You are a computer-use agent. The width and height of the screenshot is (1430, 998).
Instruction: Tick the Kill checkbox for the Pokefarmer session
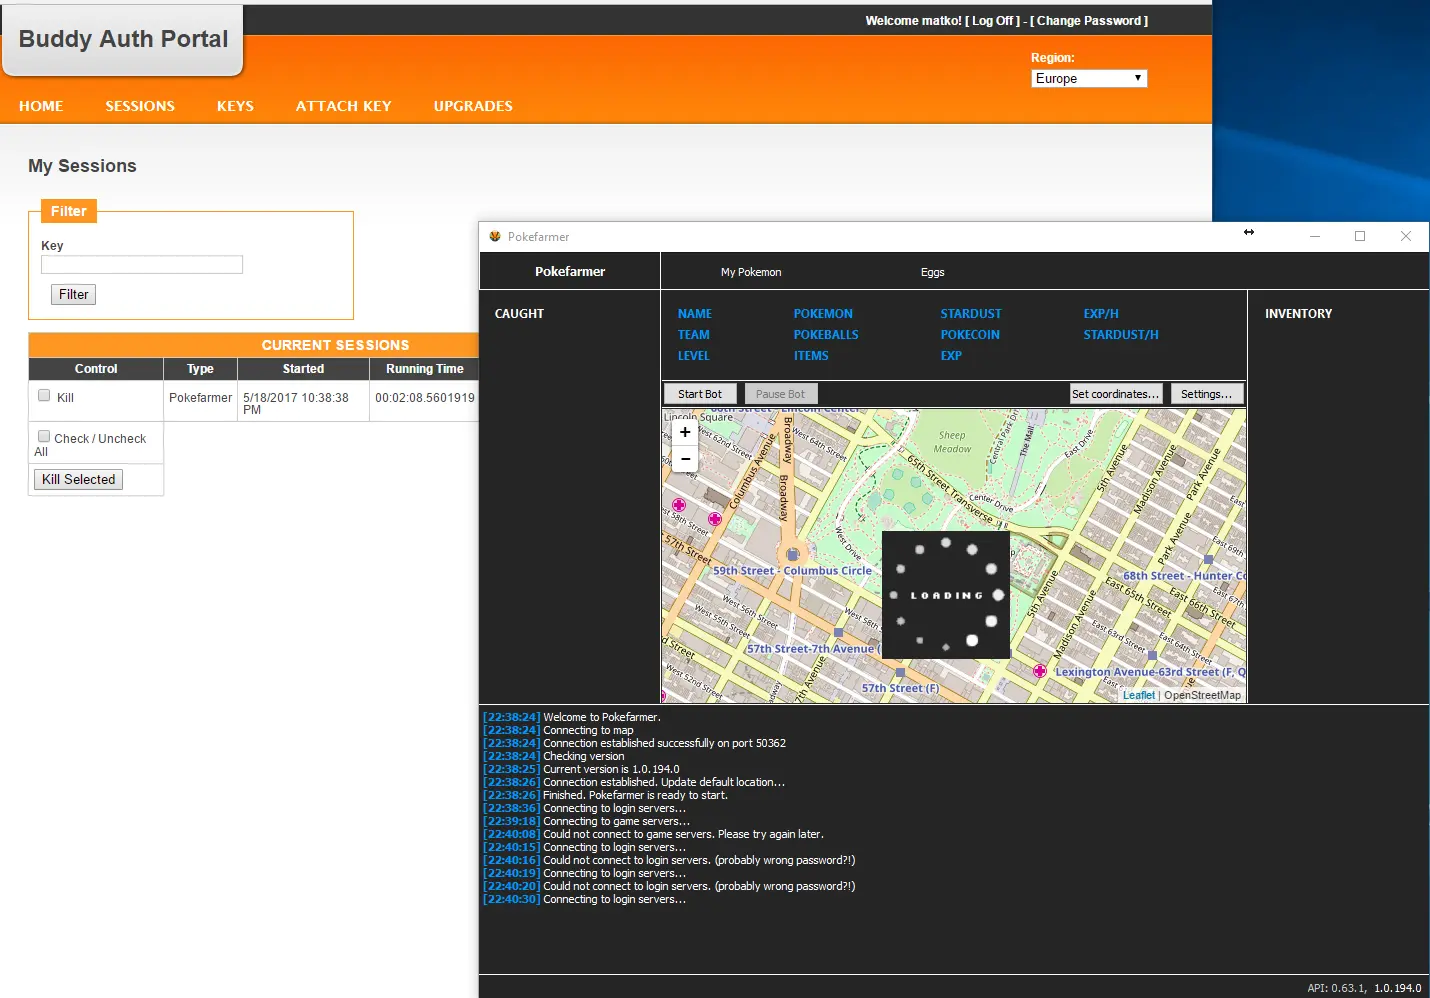44,396
